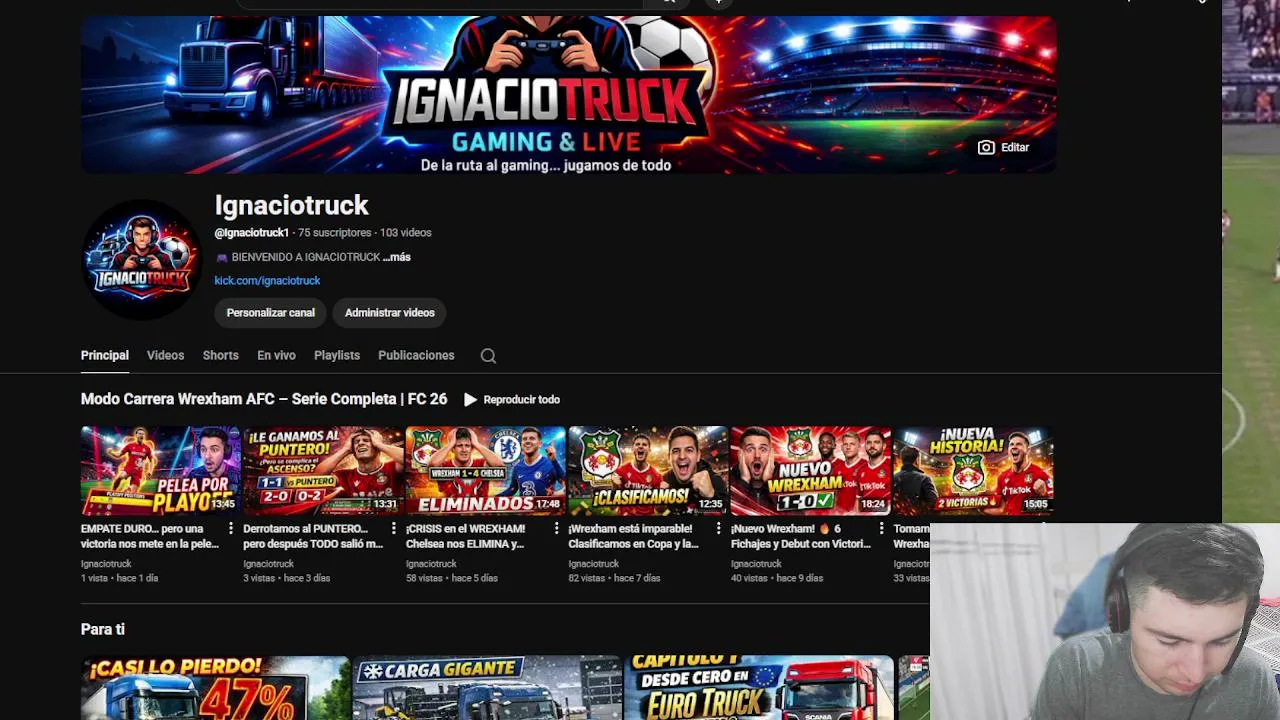Open the PELEA POR PLAYOFF thumbnail

(160, 471)
